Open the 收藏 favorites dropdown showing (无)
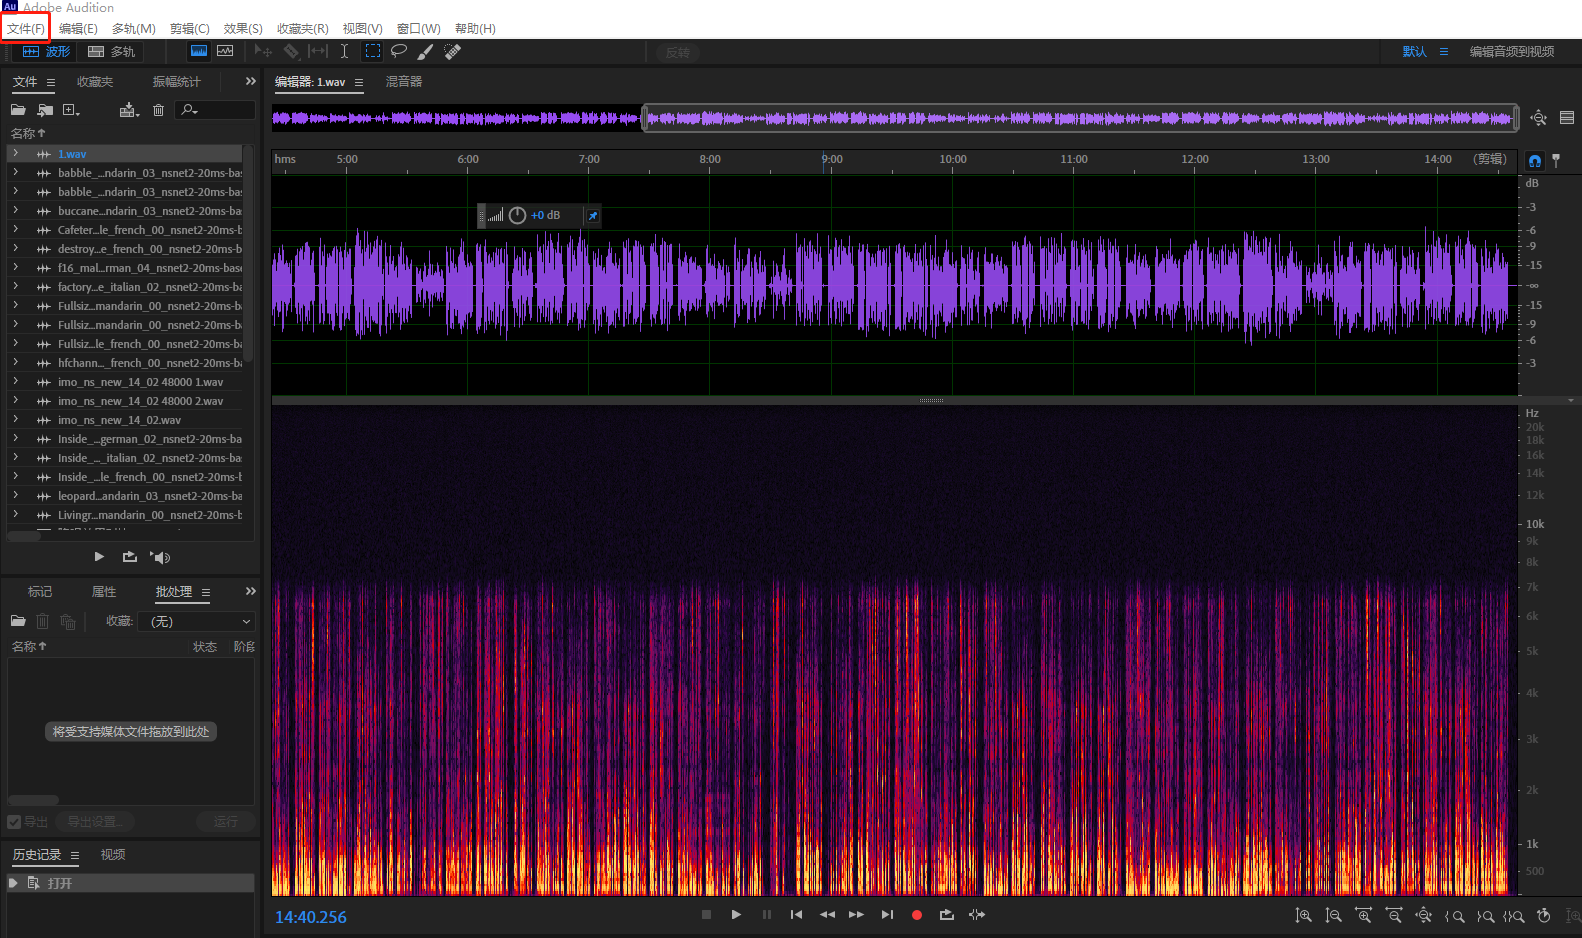The height and width of the screenshot is (938, 1582). [197, 621]
